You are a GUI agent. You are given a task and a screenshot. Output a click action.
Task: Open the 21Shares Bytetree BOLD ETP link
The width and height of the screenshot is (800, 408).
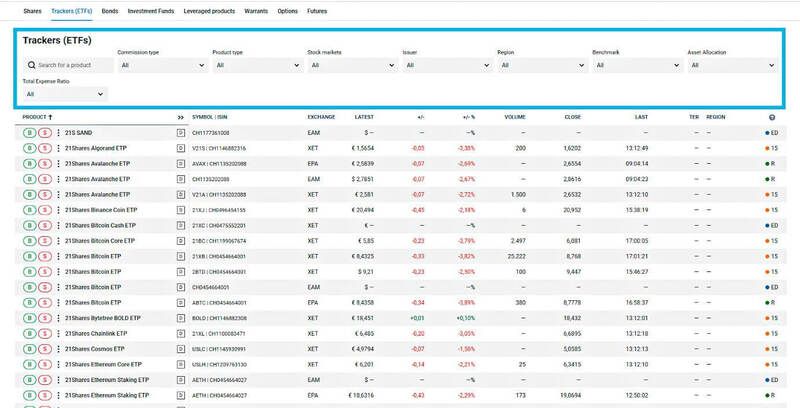103,318
